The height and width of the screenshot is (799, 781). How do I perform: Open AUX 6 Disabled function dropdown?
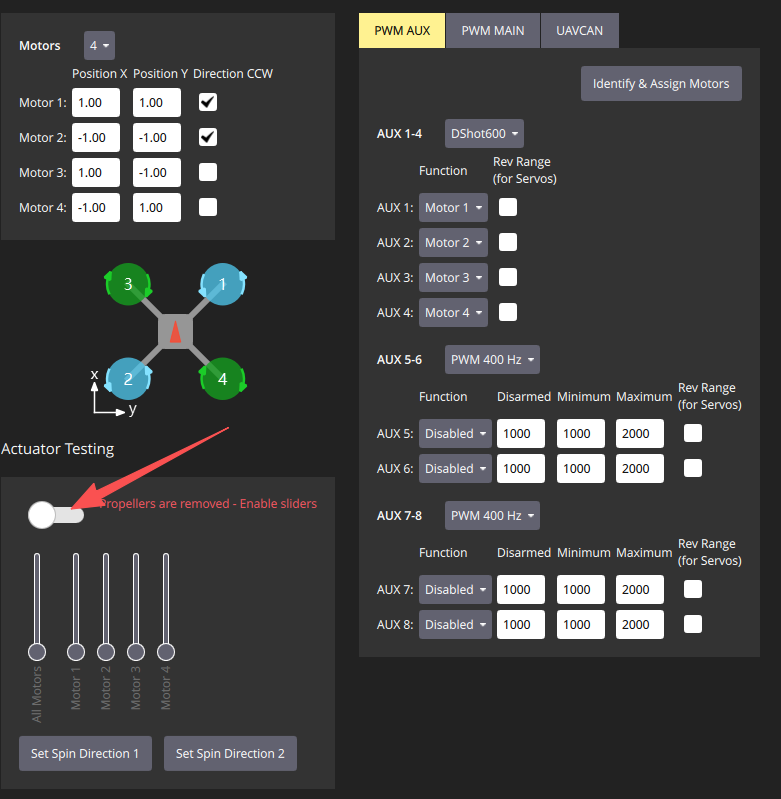tap(455, 468)
